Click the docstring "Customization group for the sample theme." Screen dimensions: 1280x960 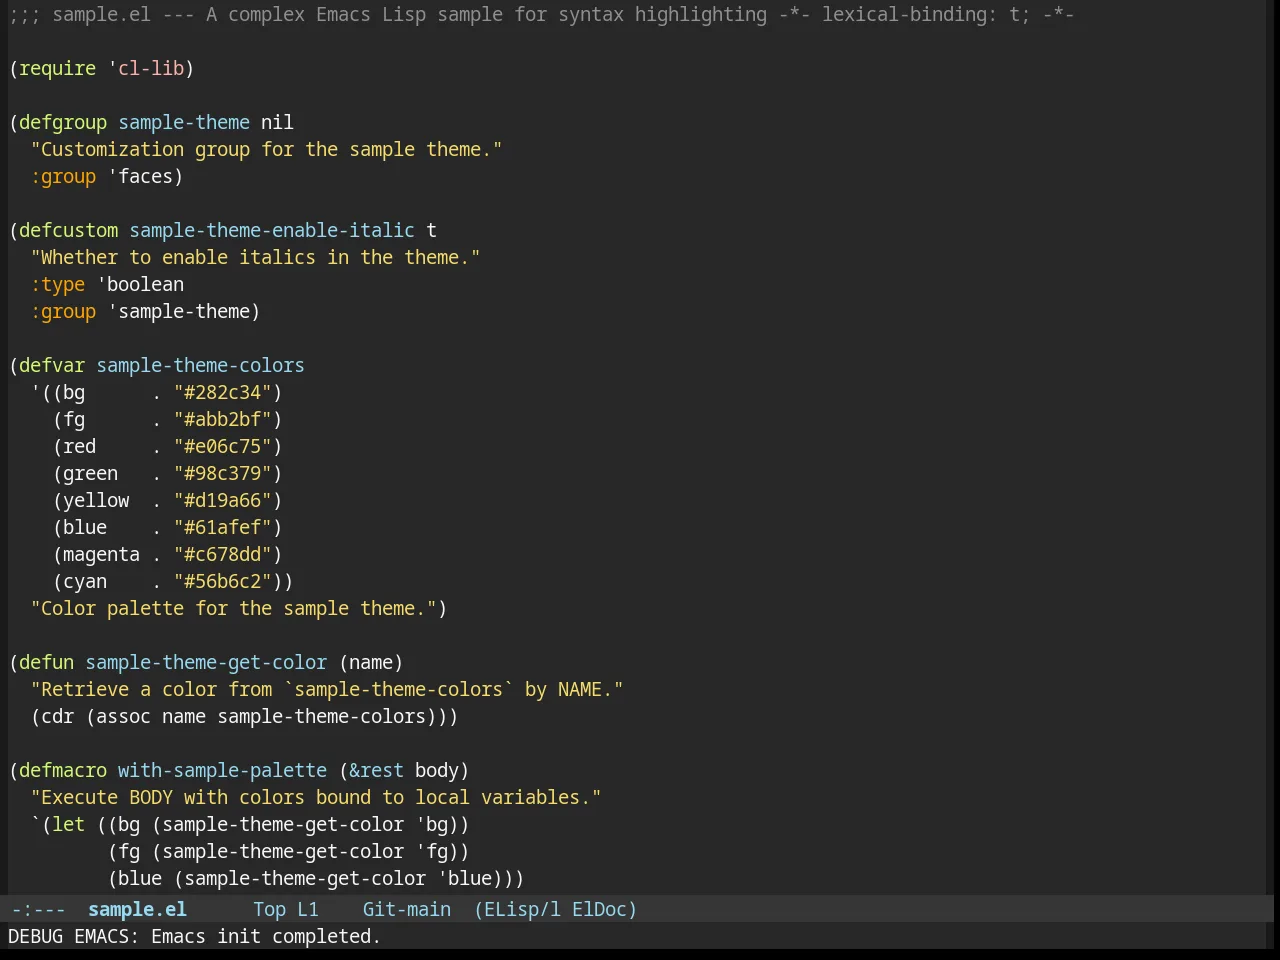click(266, 149)
